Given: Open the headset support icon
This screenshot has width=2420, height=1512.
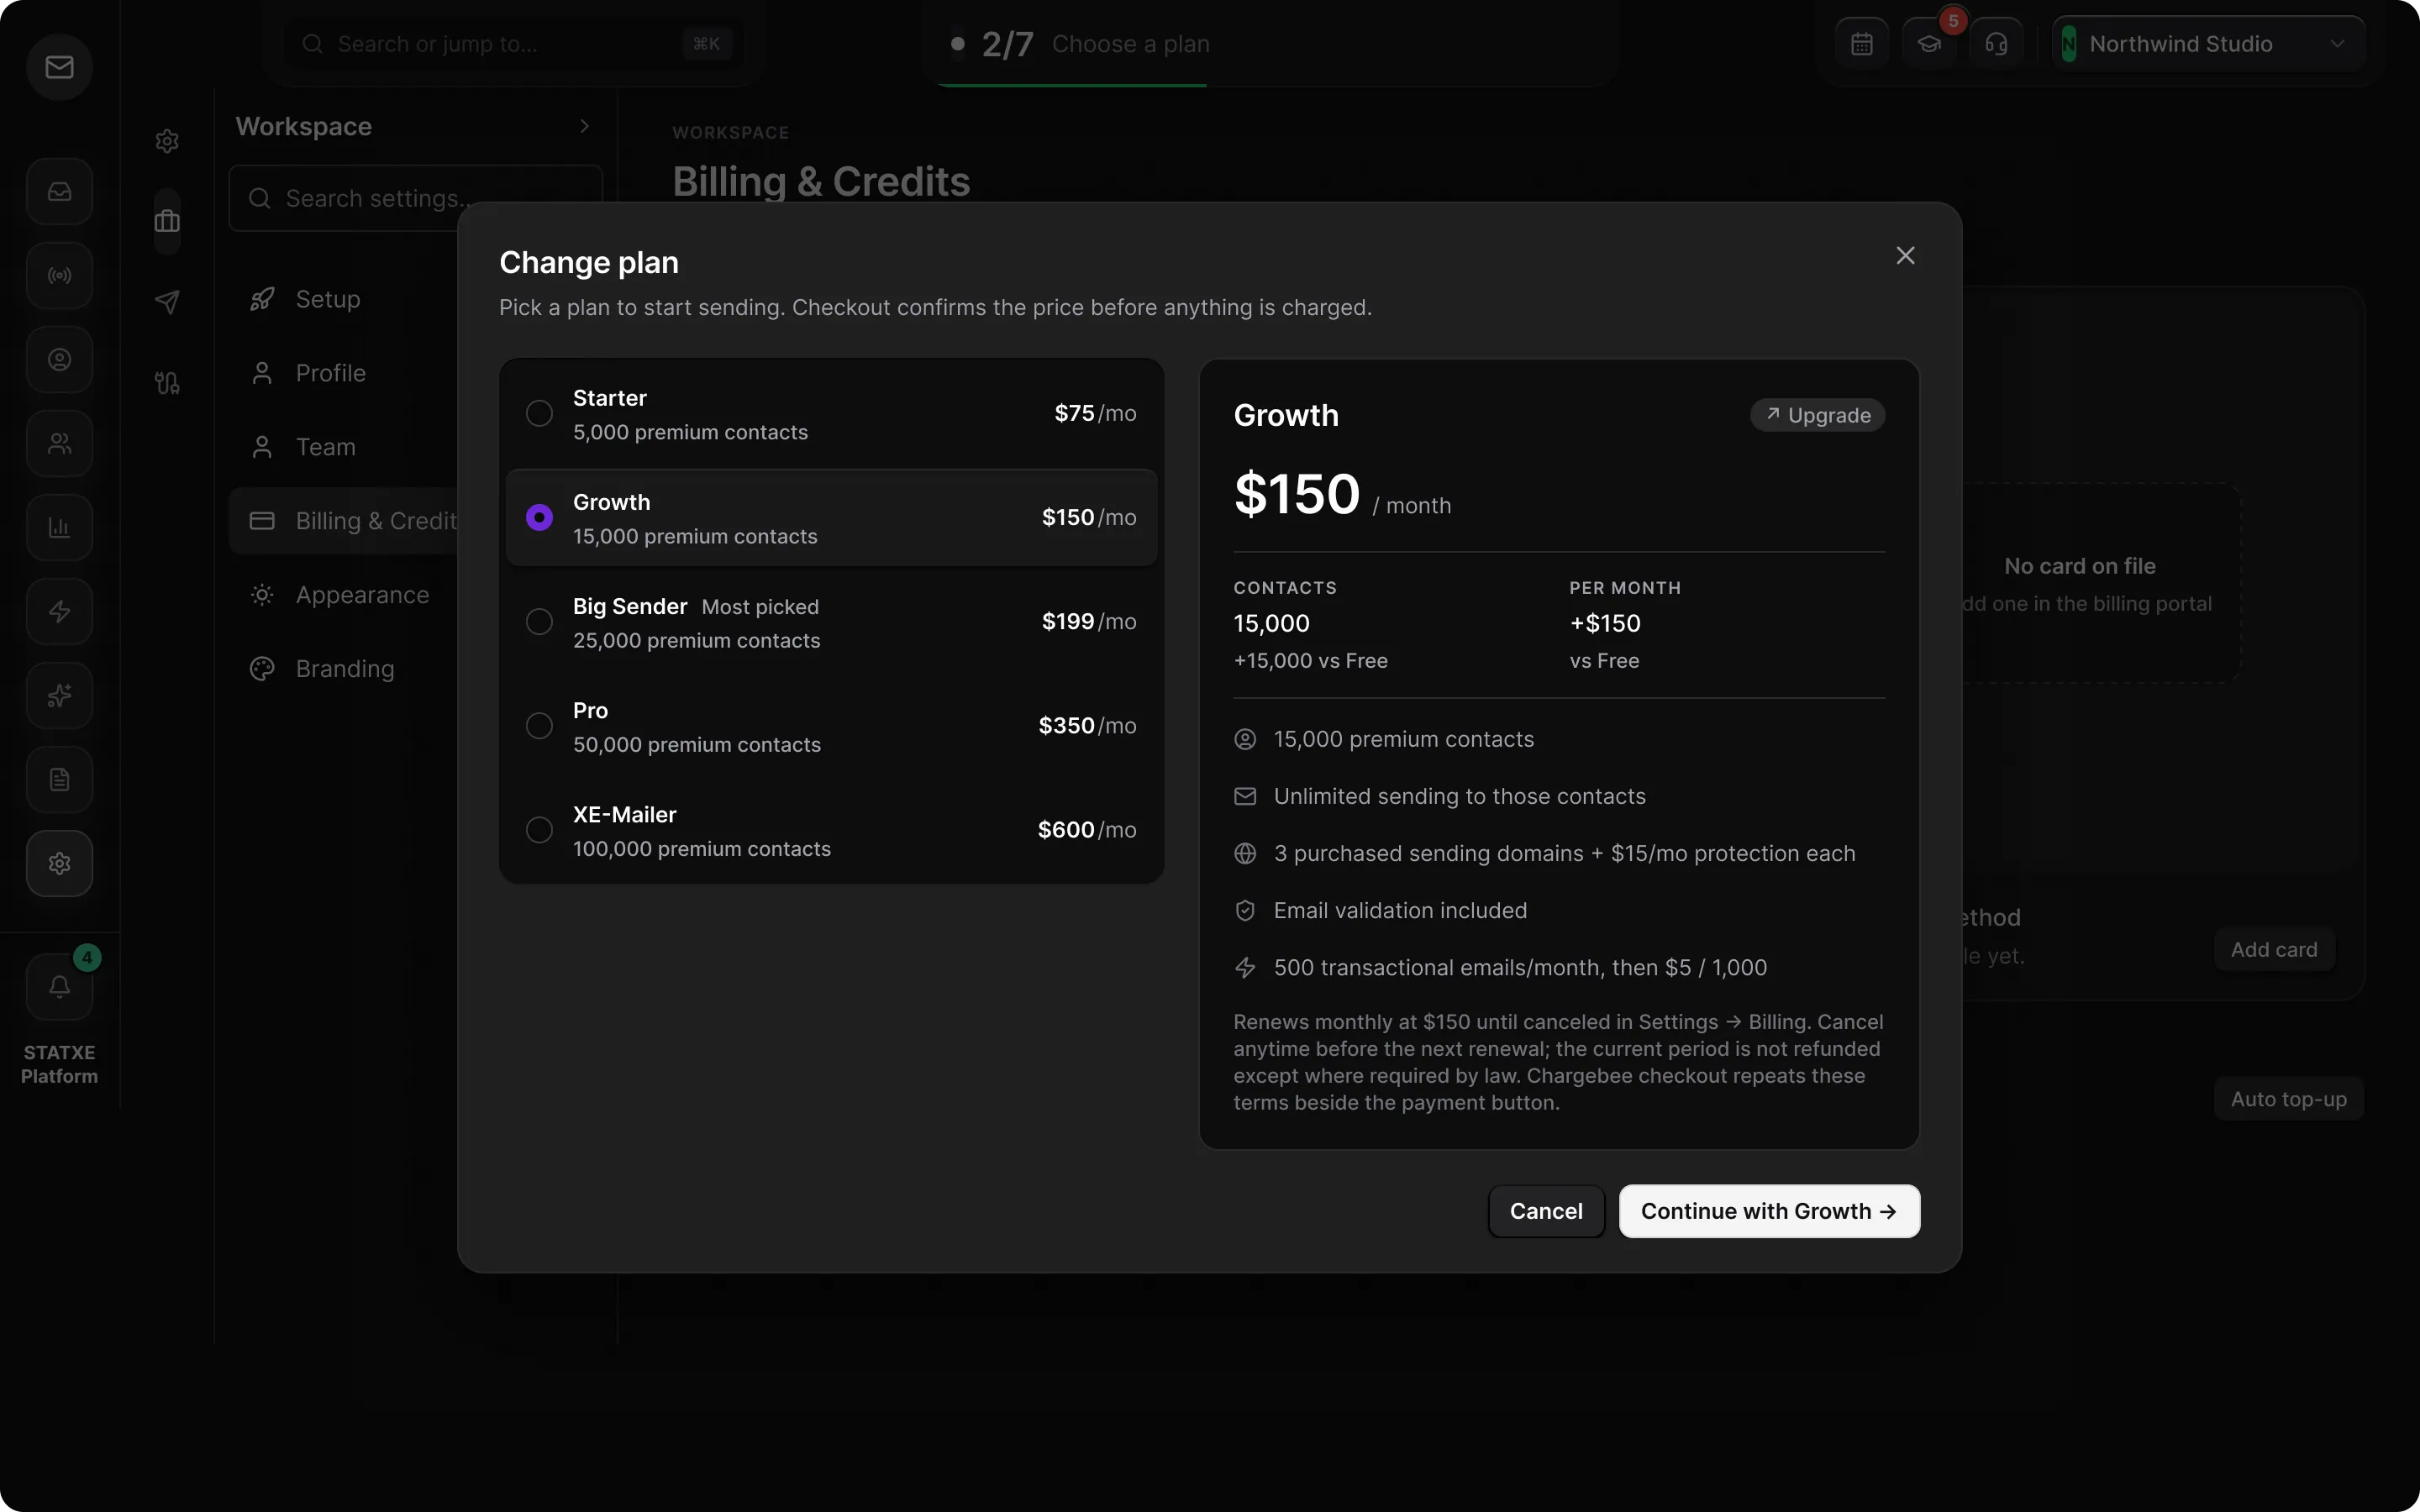Looking at the screenshot, I should (x=1996, y=44).
